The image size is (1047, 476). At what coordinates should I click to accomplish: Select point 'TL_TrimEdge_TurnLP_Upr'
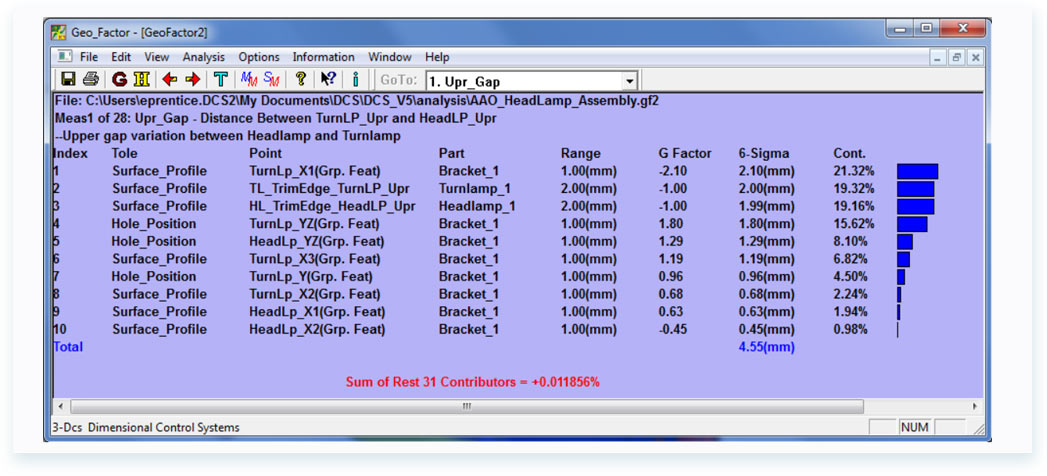[329, 189]
